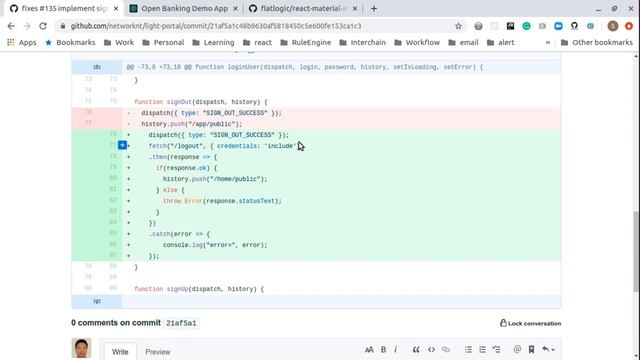Click the address bar URL
This screenshot has width=640, height=360.
click(216, 26)
